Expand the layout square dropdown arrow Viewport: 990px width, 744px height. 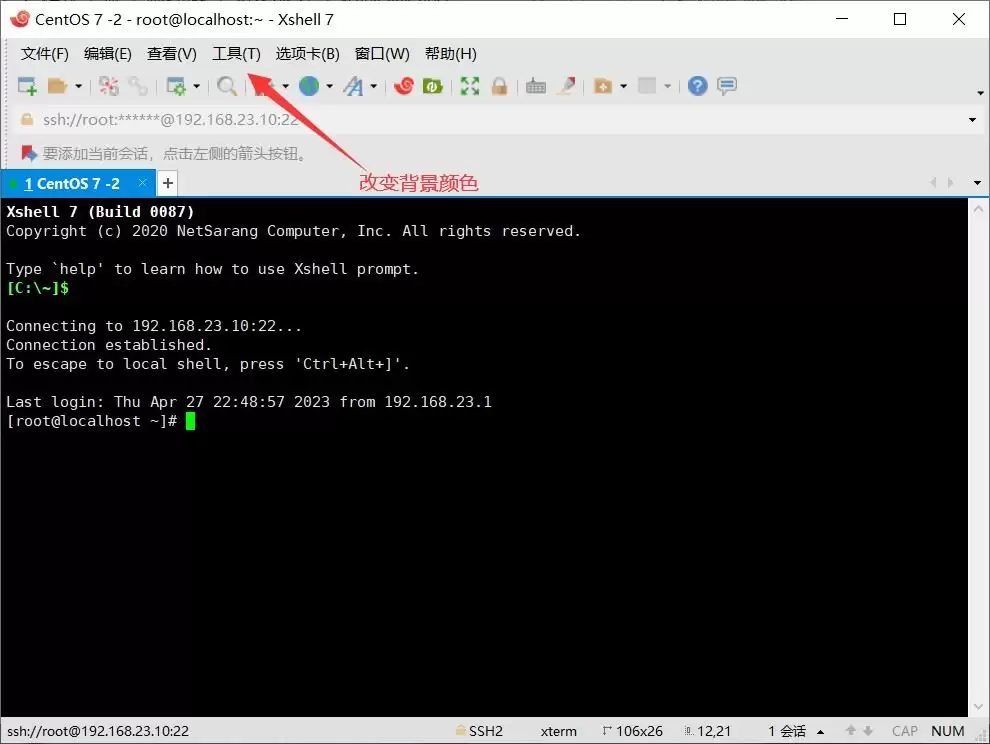[x=667, y=86]
